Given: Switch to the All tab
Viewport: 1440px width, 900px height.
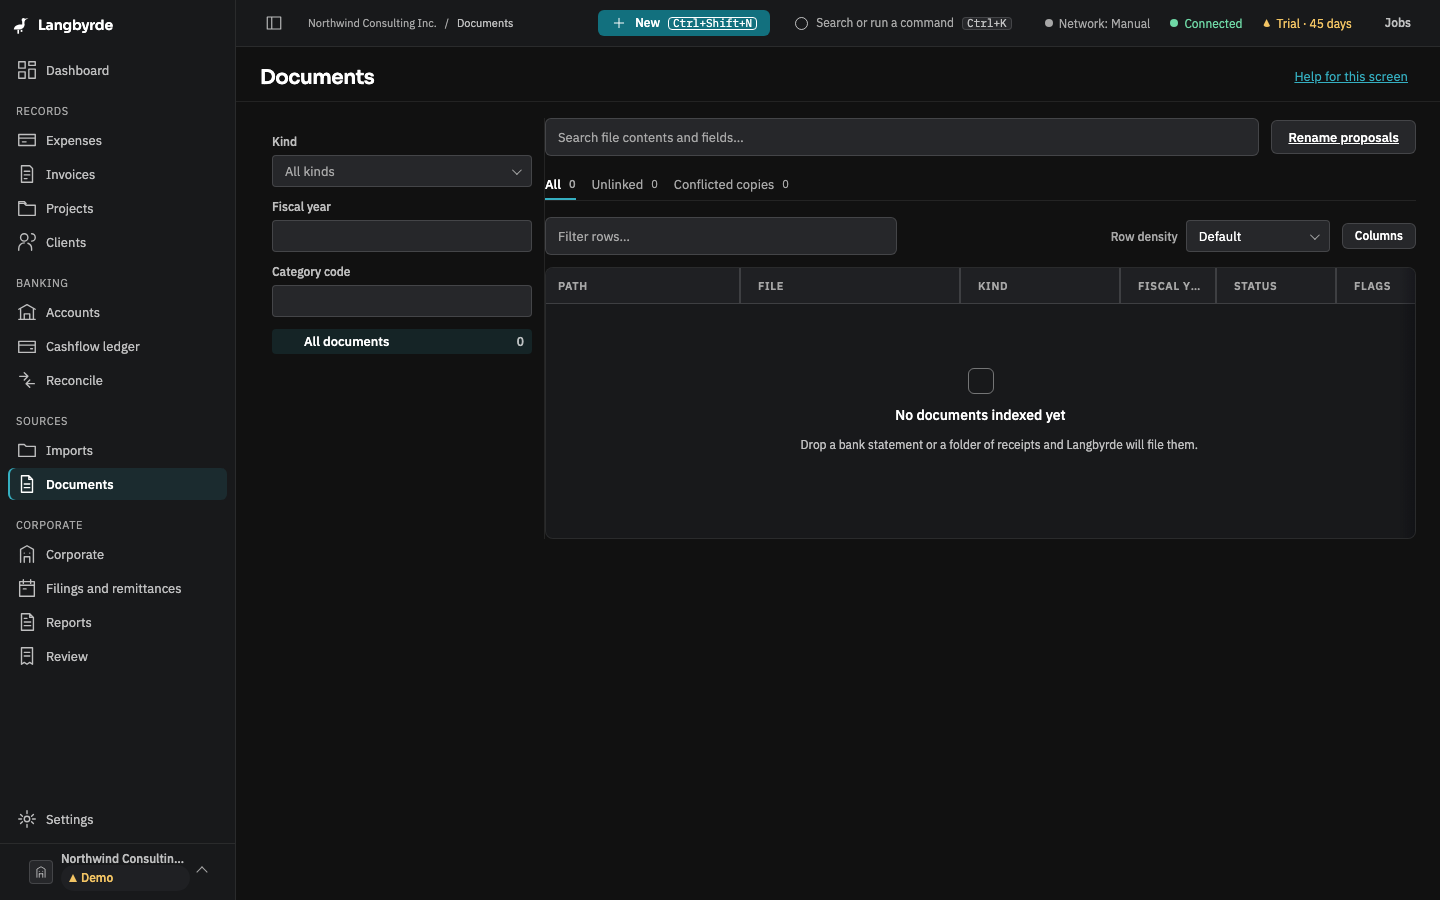Looking at the screenshot, I should point(560,184).
